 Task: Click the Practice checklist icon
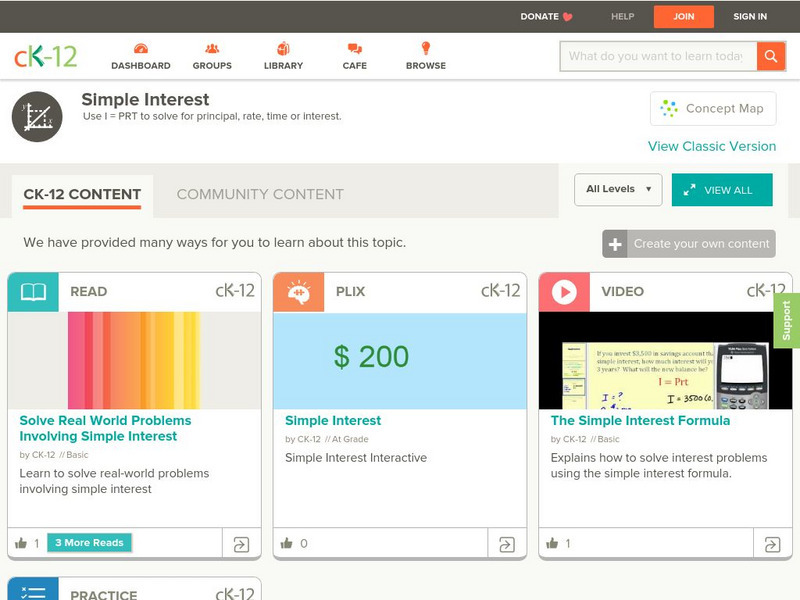point(33,590)
